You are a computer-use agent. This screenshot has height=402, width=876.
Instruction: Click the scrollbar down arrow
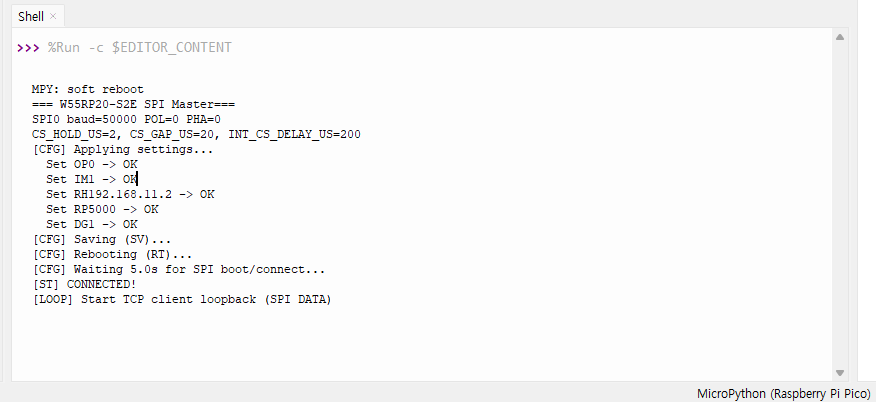click(840, 372)
